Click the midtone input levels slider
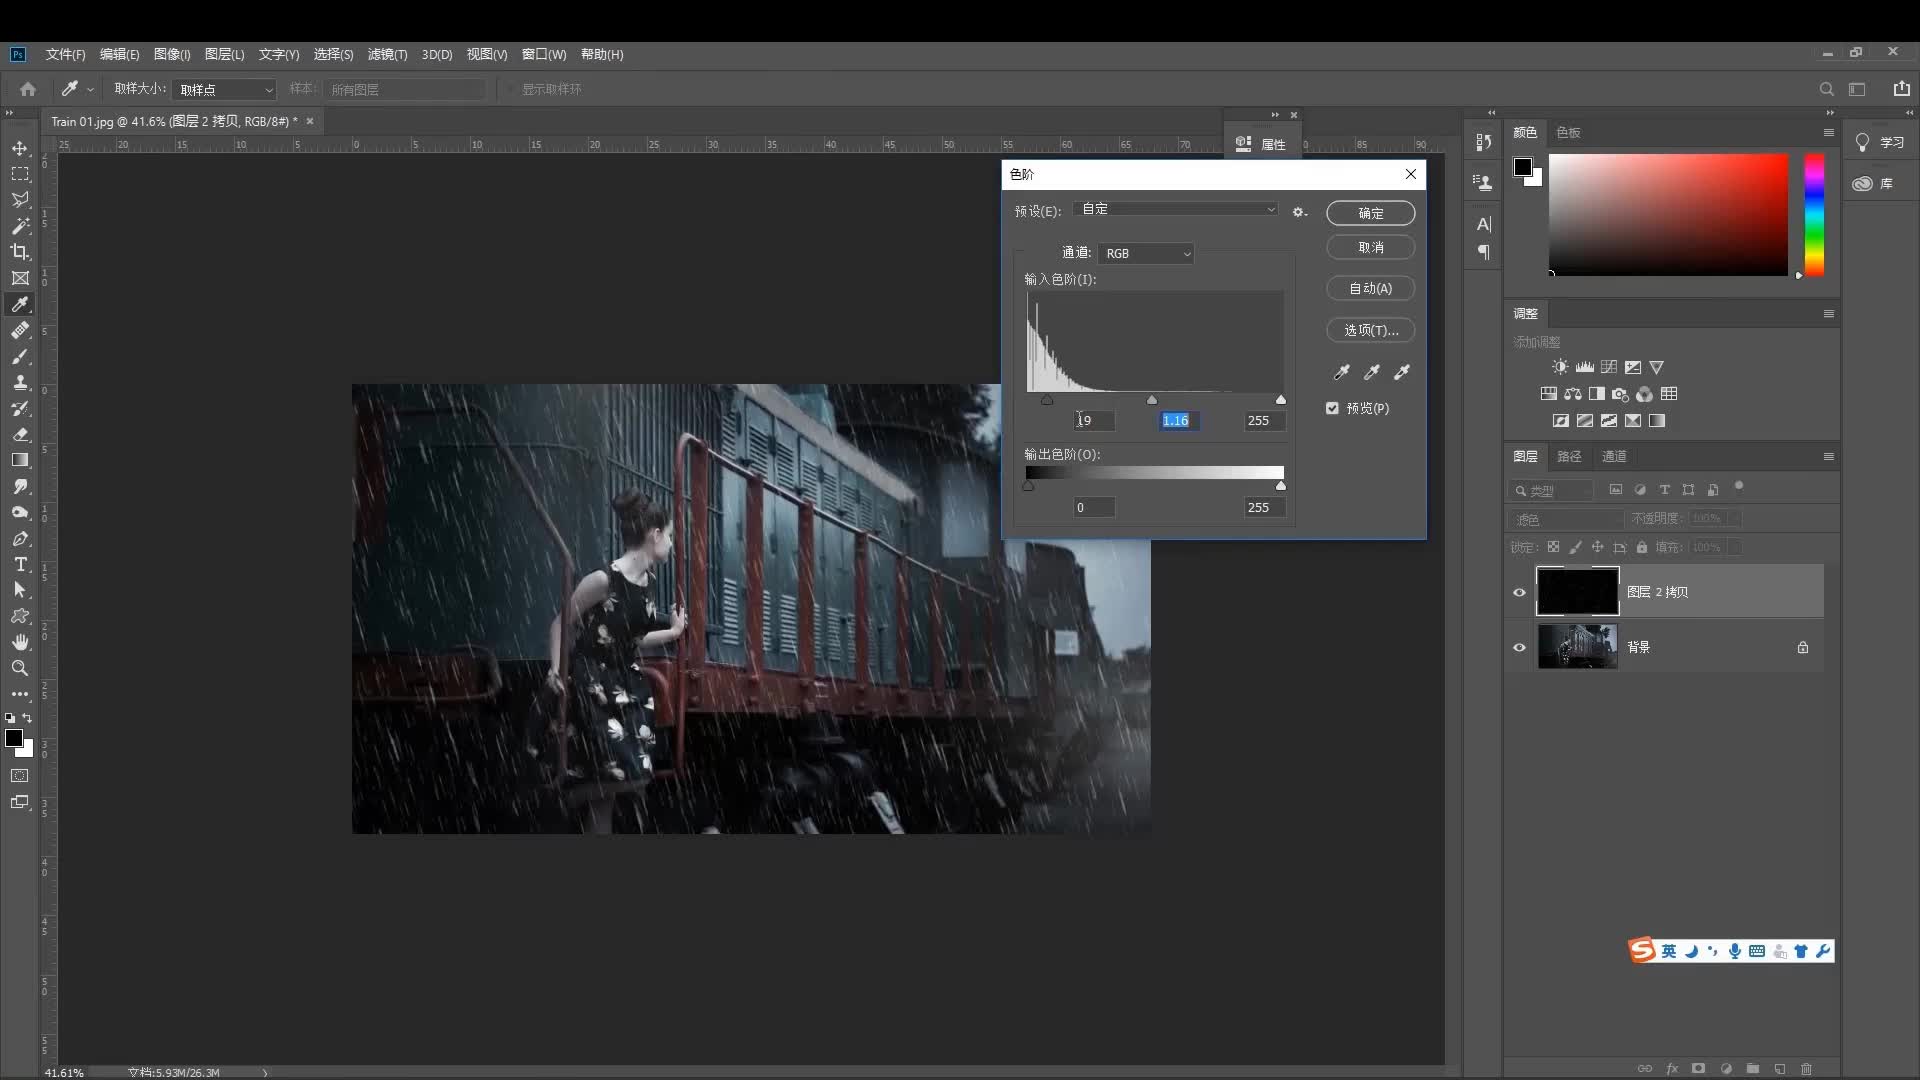The height and width of the screenshot is (1080, 1920). pos(1152,400)
